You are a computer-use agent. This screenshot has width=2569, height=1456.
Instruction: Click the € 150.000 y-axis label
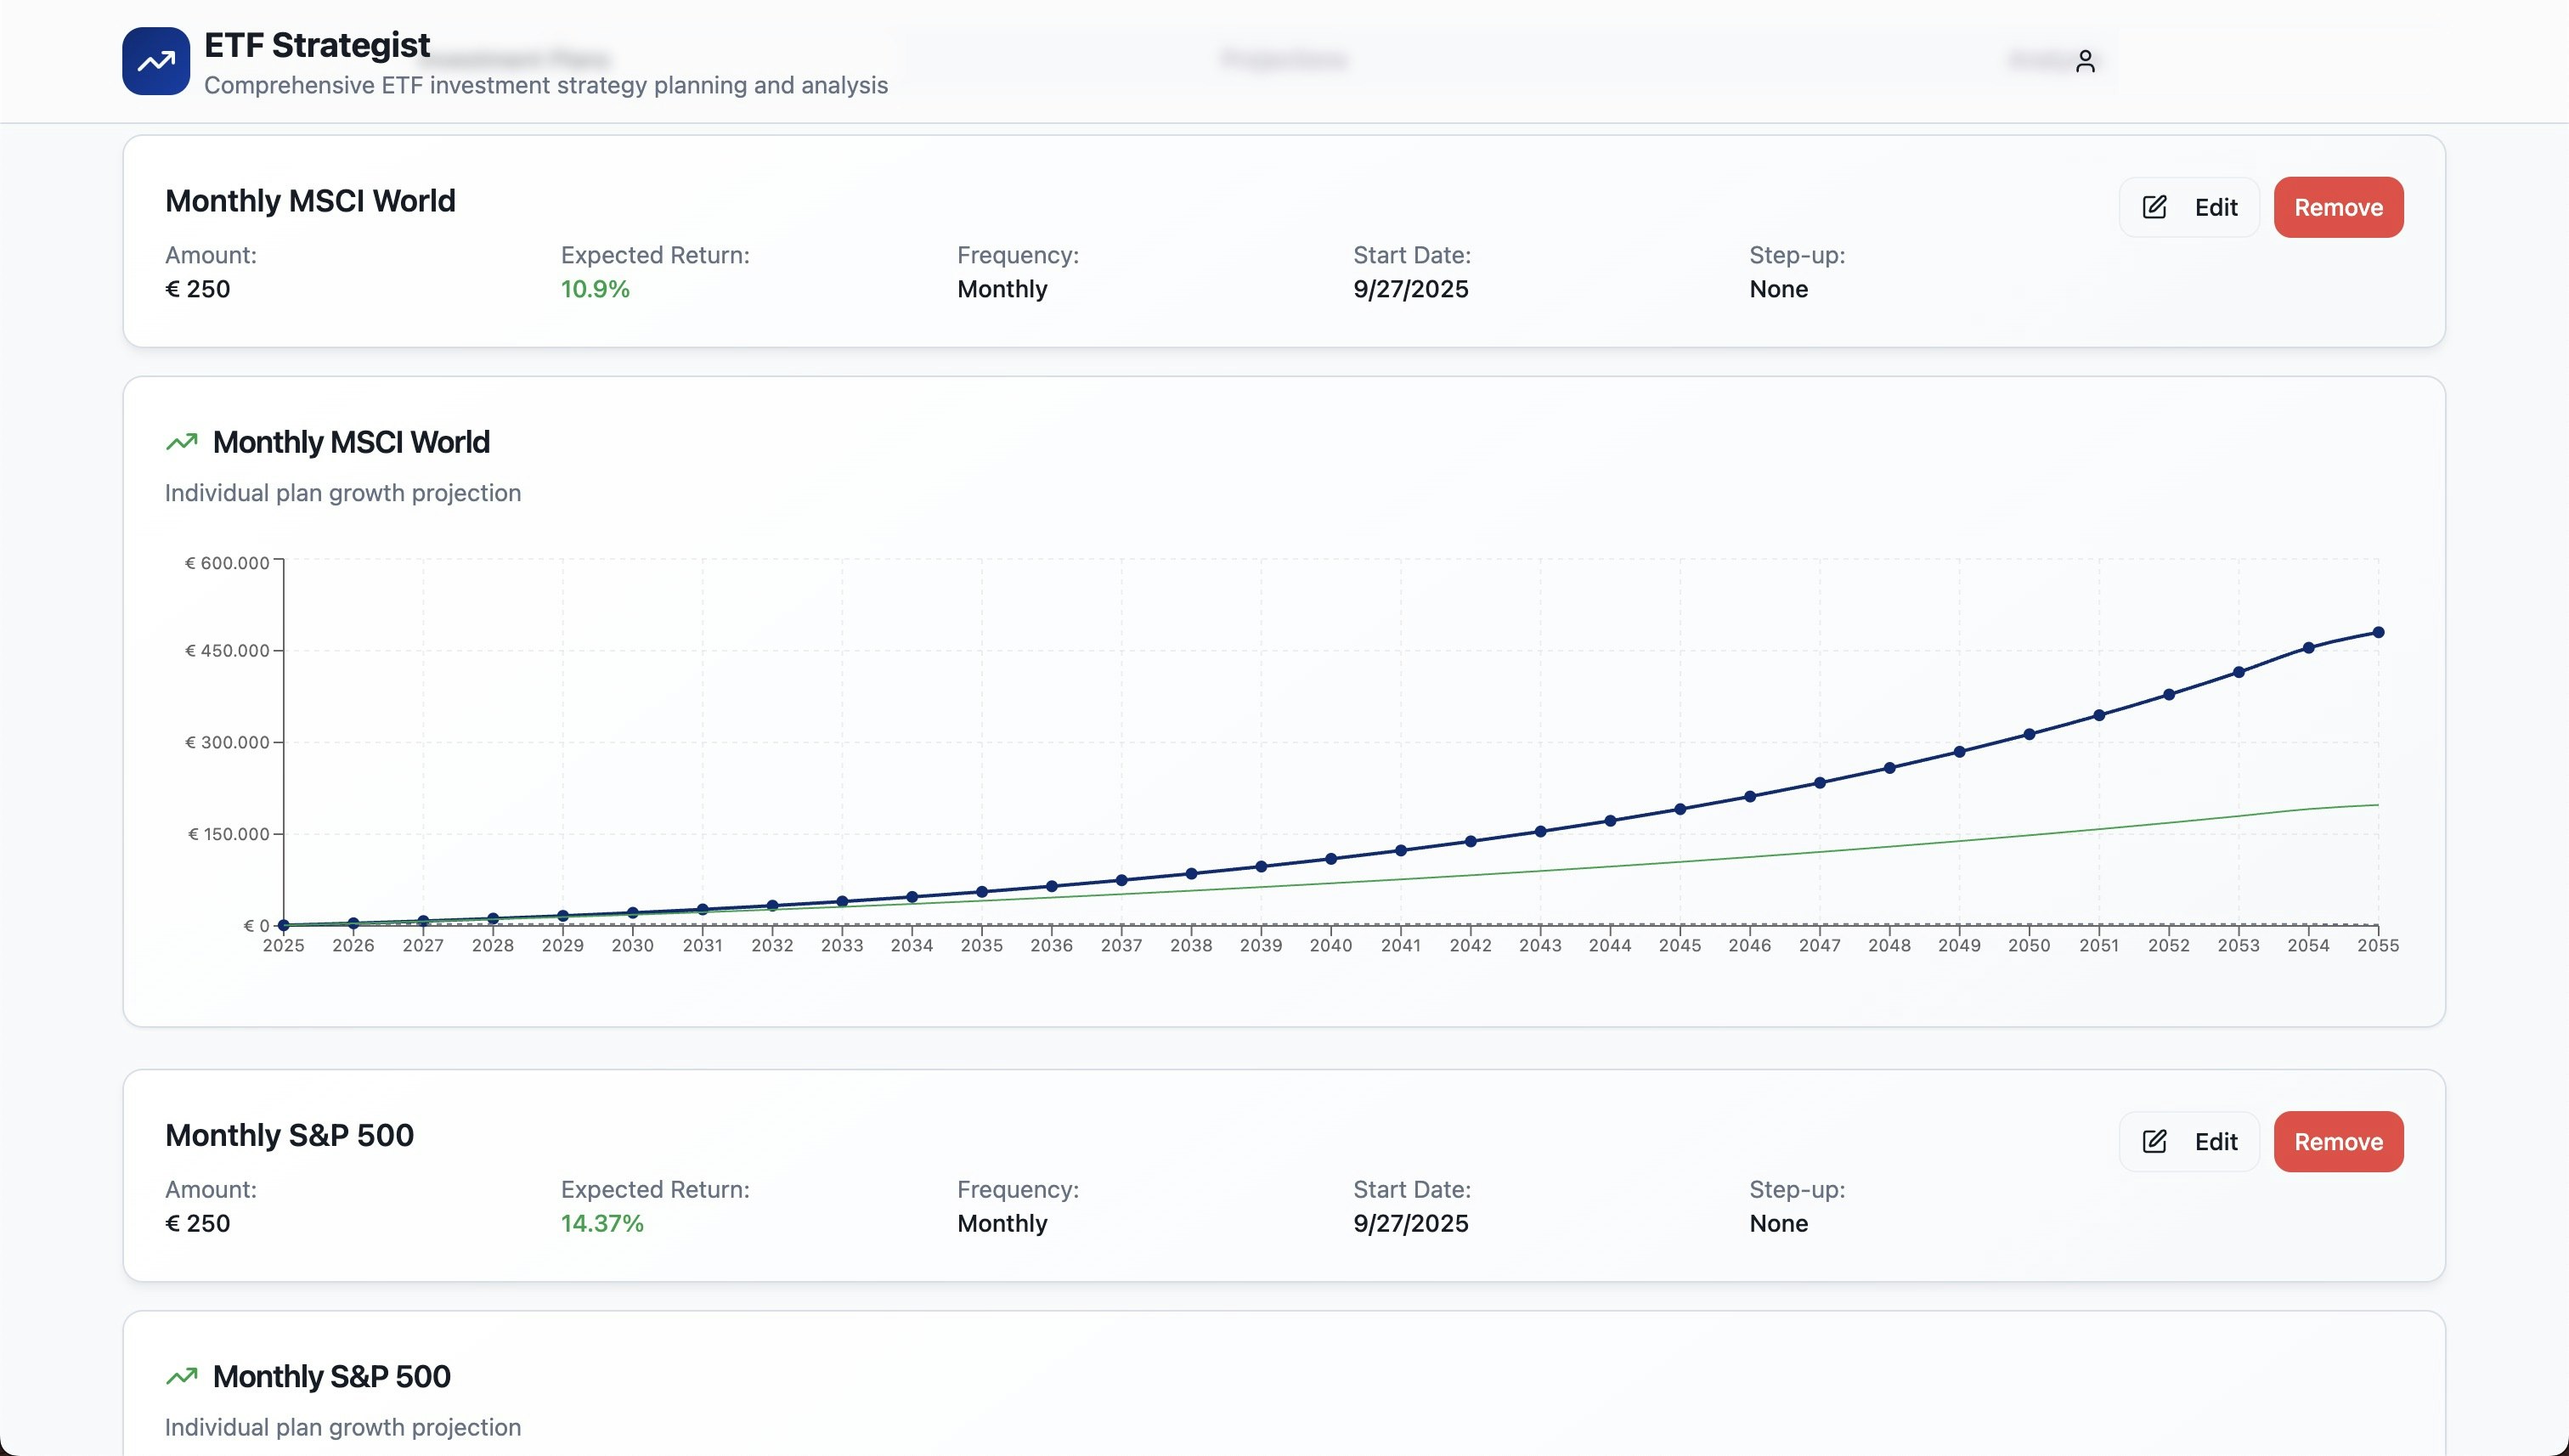229,834
